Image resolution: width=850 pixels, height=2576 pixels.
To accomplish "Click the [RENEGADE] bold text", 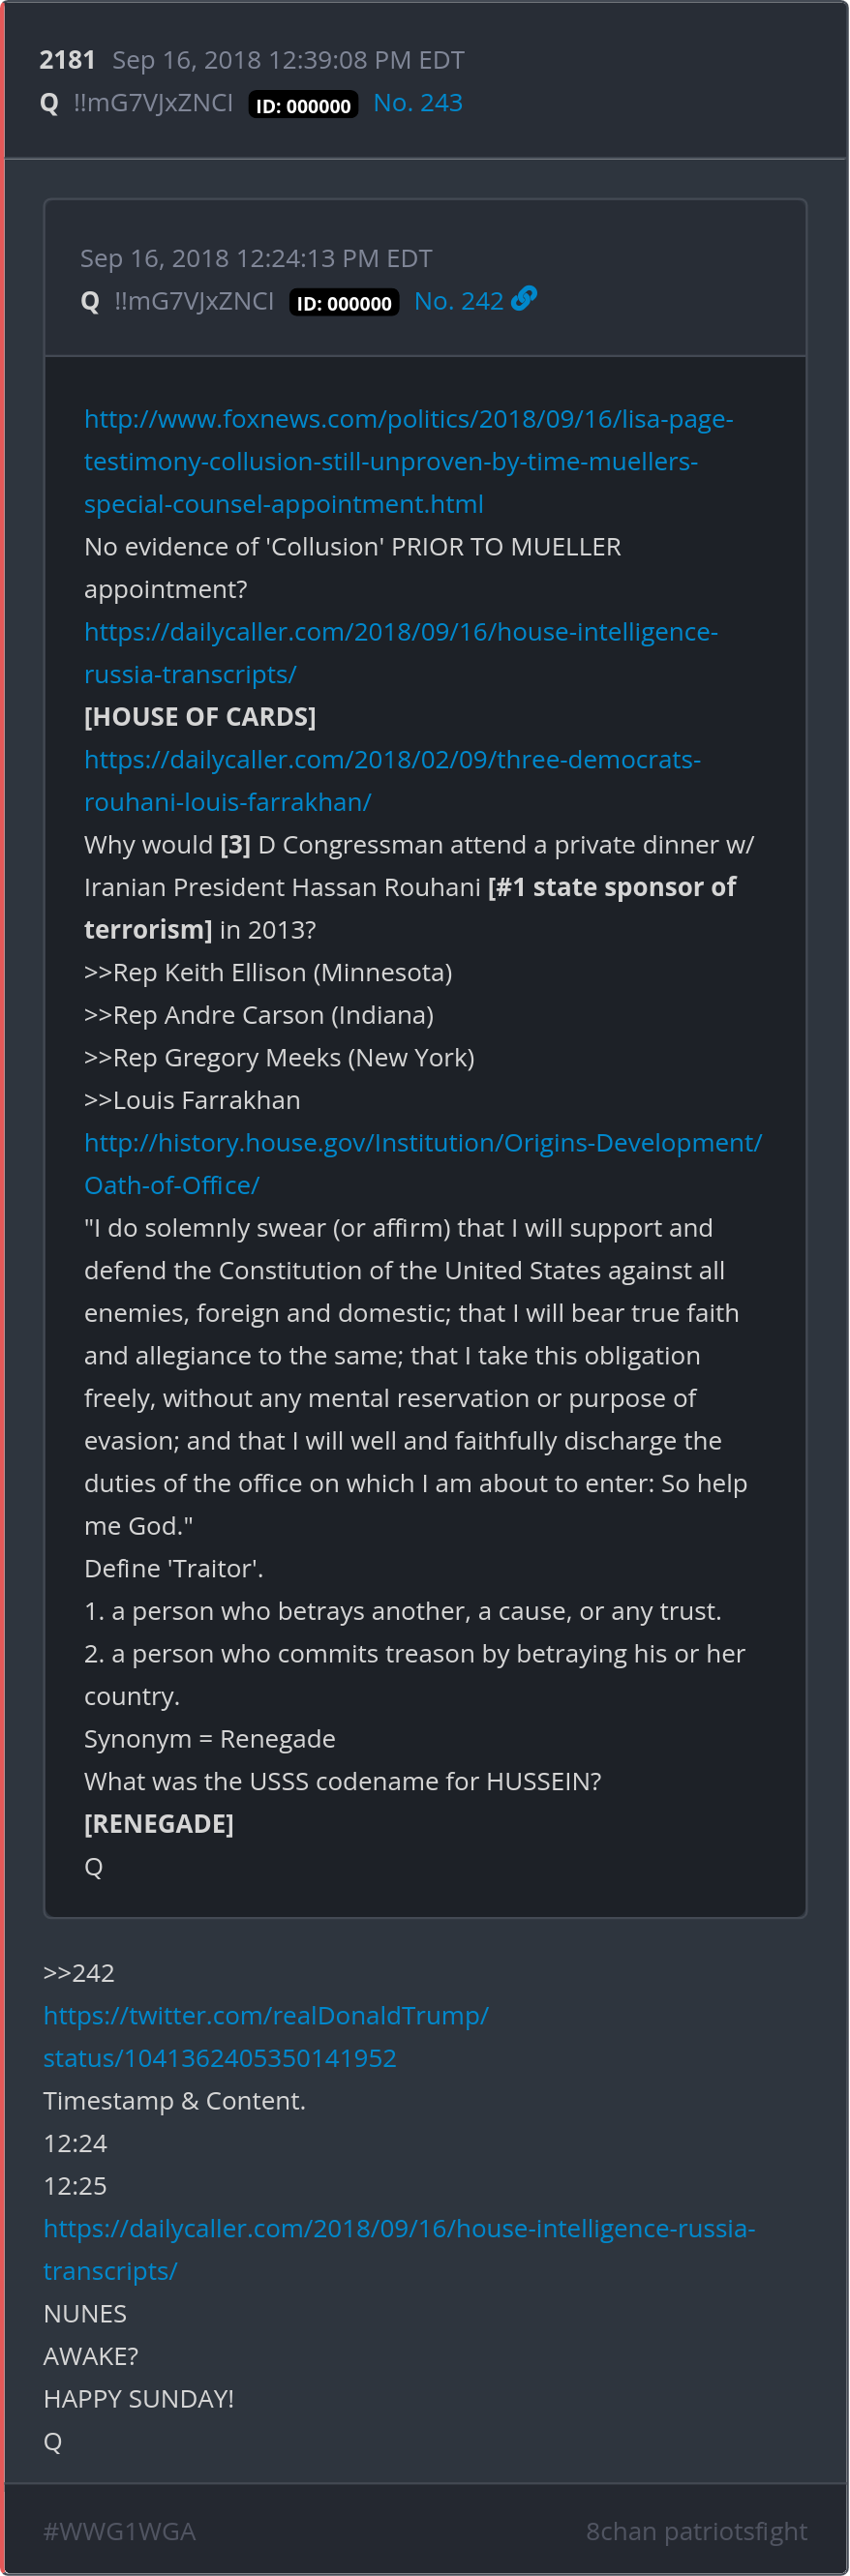I will pos(159,1824).
